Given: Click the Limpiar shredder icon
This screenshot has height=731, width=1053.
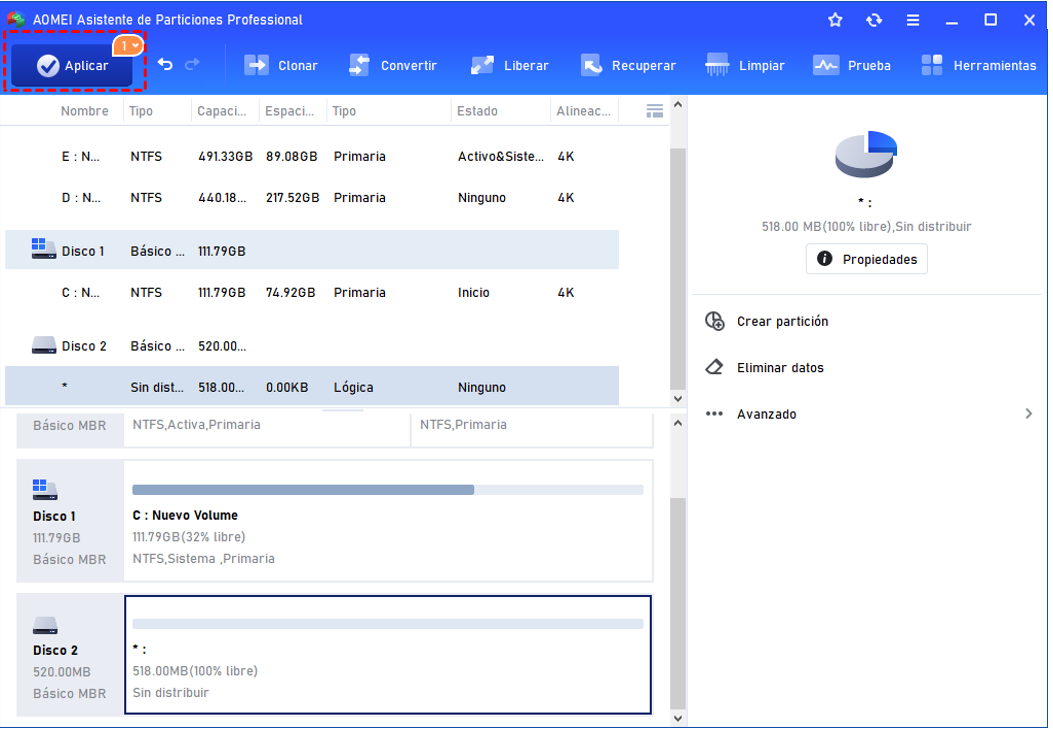Looking at the screenshot, I should 717,65.
